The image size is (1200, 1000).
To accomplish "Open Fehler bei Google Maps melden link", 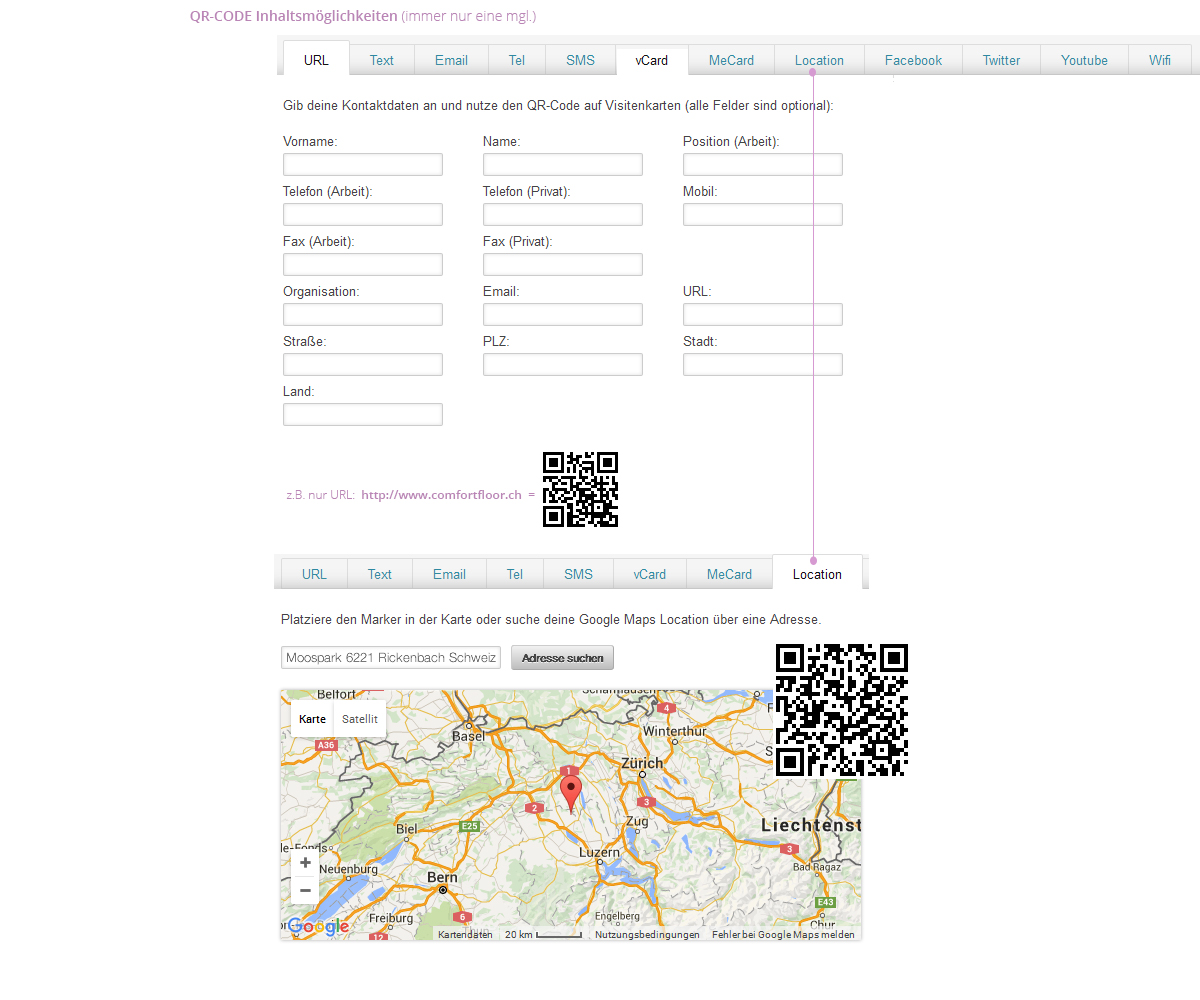I will point(783,935).
